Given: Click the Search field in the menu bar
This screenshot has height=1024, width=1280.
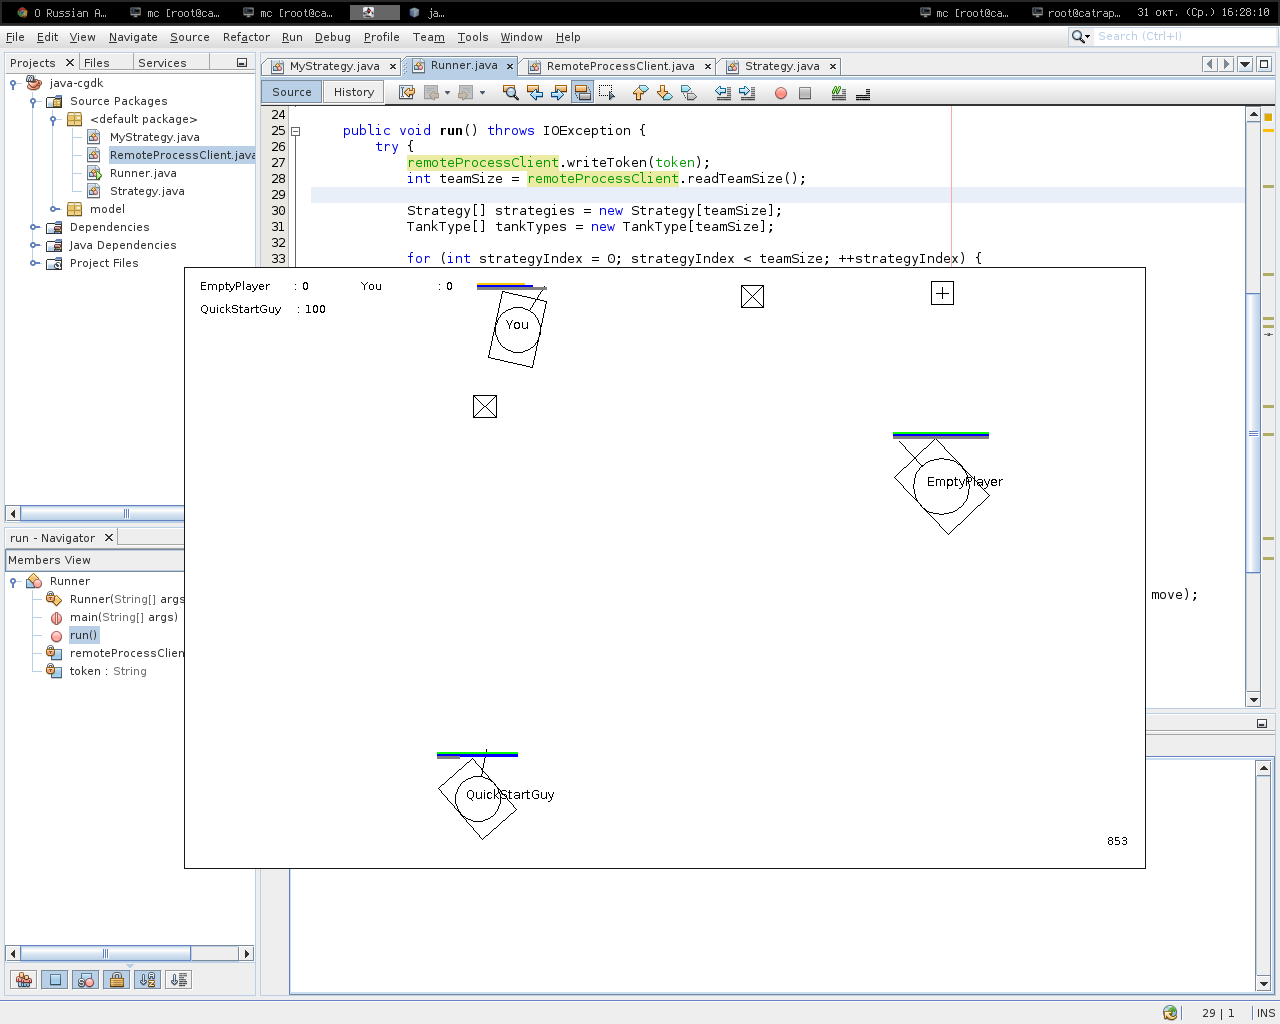Looking at the screenshot, I should pyautogui.click(x=1180, y=36).
